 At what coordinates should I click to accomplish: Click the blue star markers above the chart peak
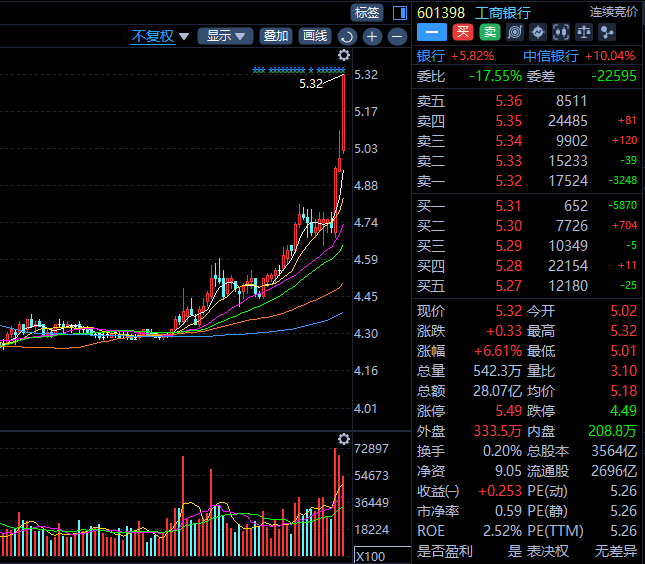(x=299, y=70)
